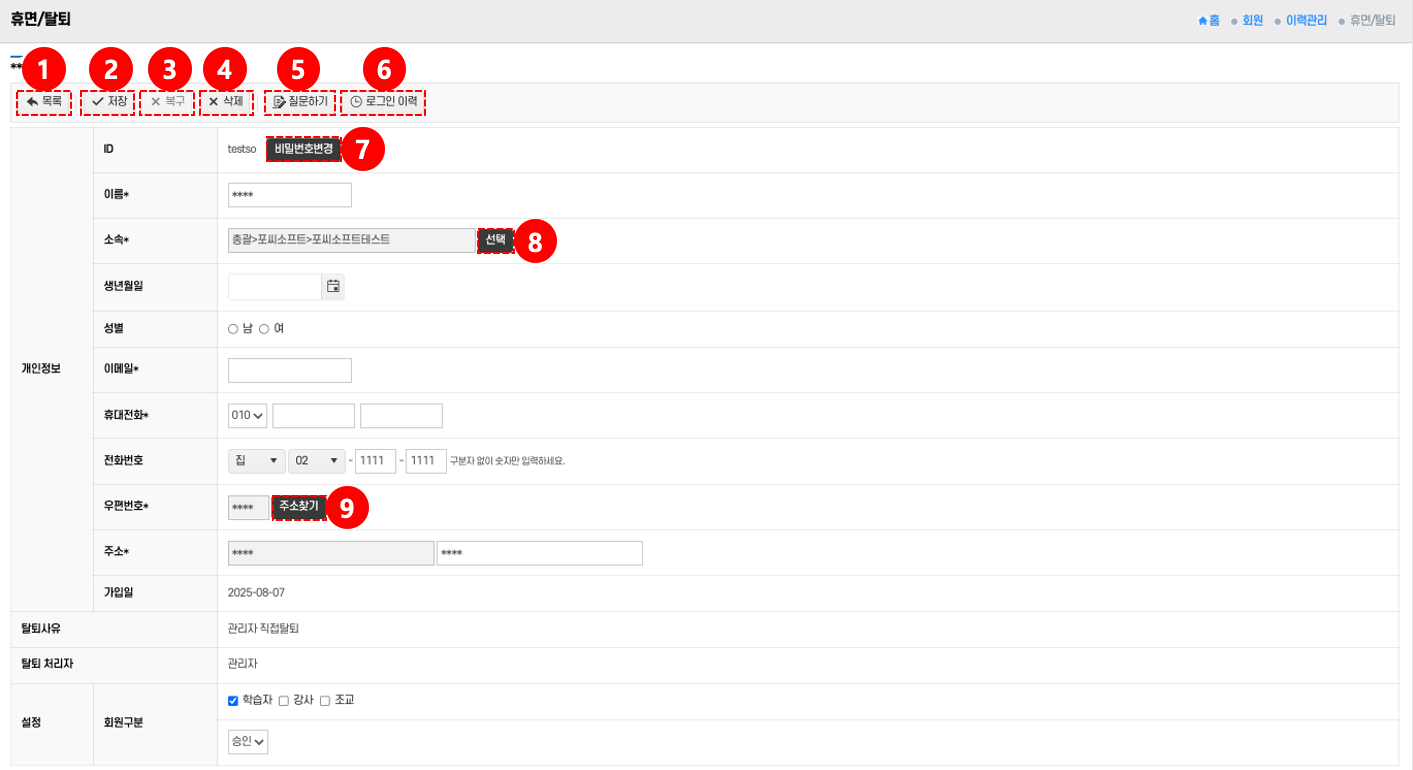The width and height of the screenshot is (1413, 770).
Task: Click the 비밀번호변경 button
Action: (303, 149)
